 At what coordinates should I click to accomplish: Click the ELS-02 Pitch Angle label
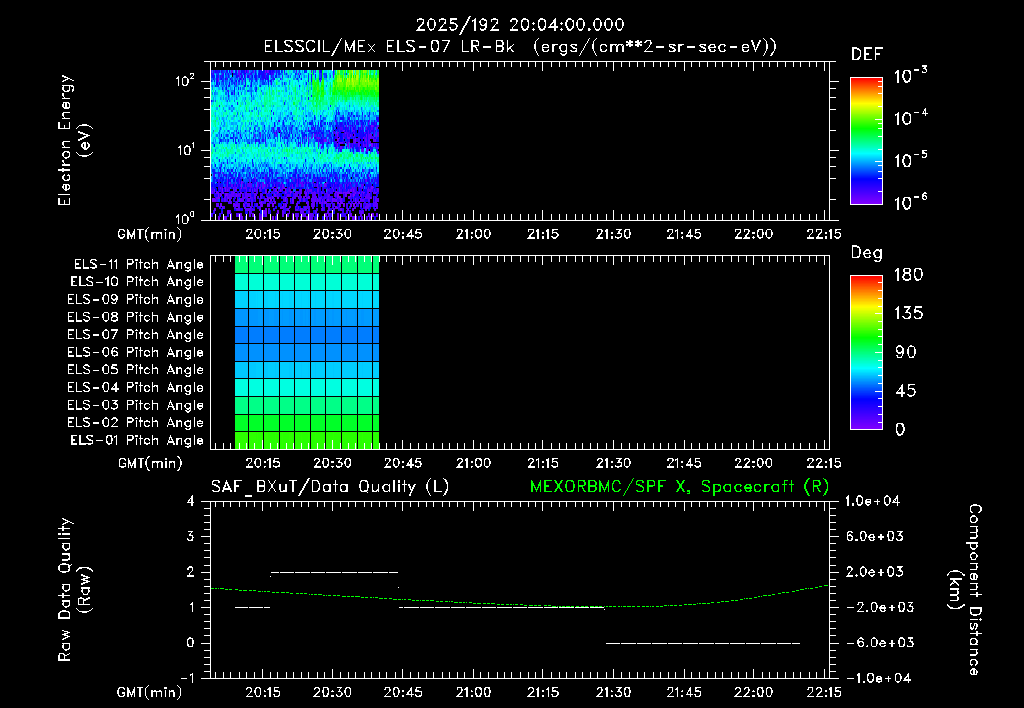tap(135, 423)
